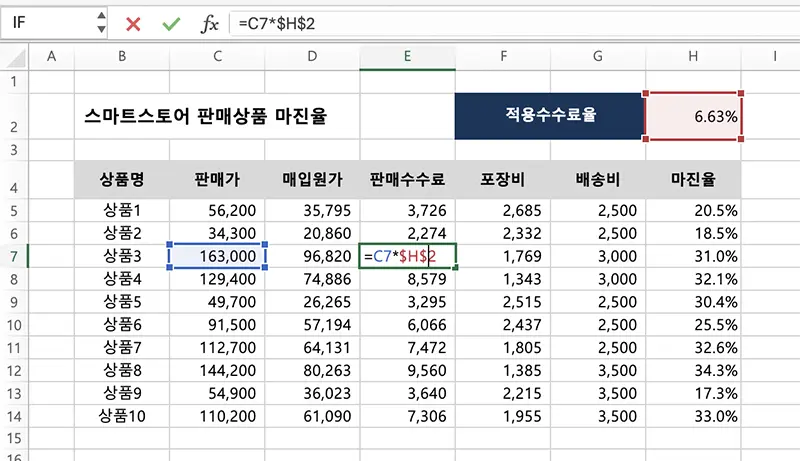
Task: Click the Name Box showing IF
Action: click(49, 22)
